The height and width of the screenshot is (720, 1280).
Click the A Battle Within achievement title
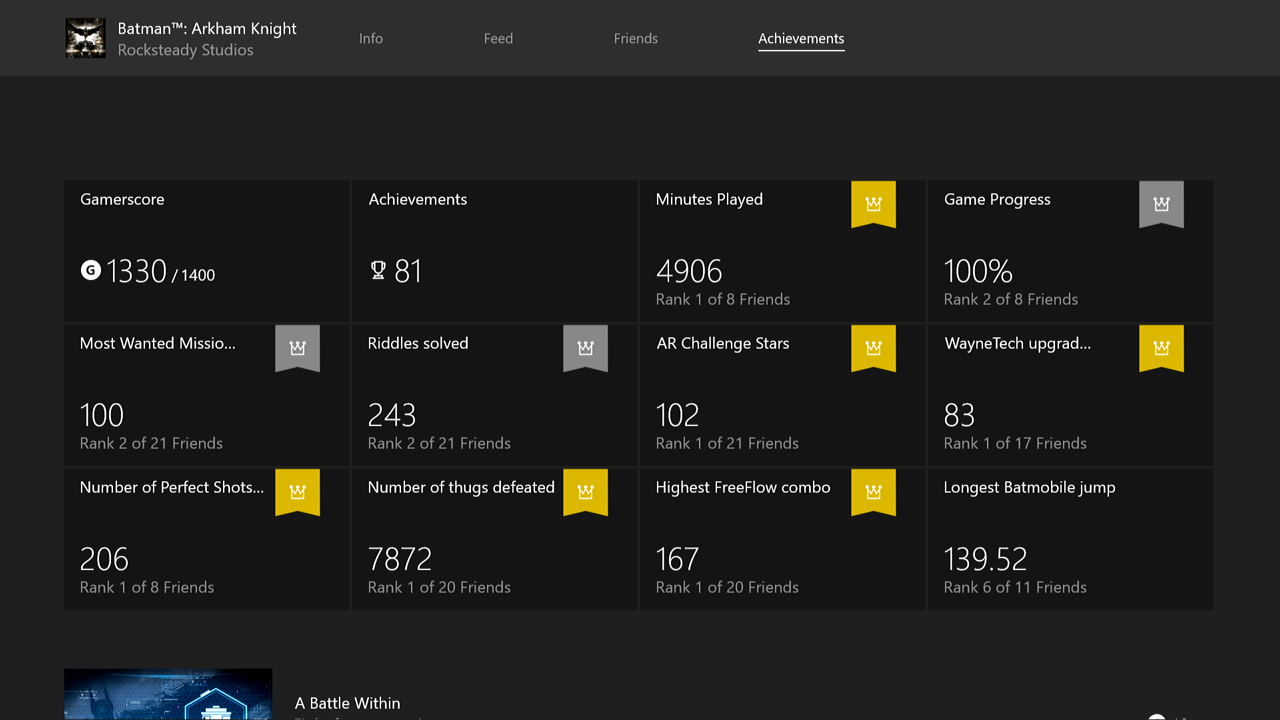(347, 703)
